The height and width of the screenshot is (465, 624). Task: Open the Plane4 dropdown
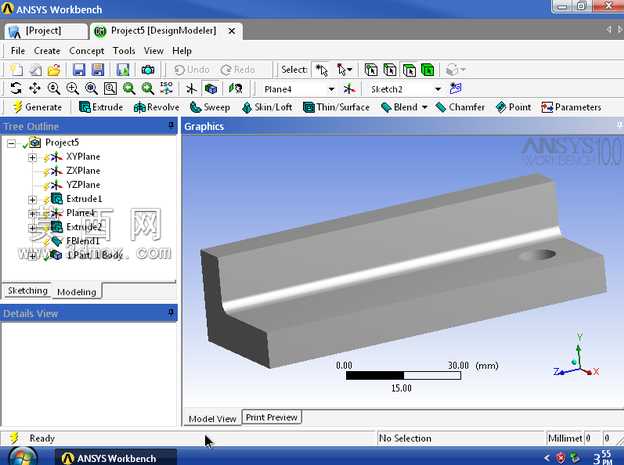coord(331,89)
